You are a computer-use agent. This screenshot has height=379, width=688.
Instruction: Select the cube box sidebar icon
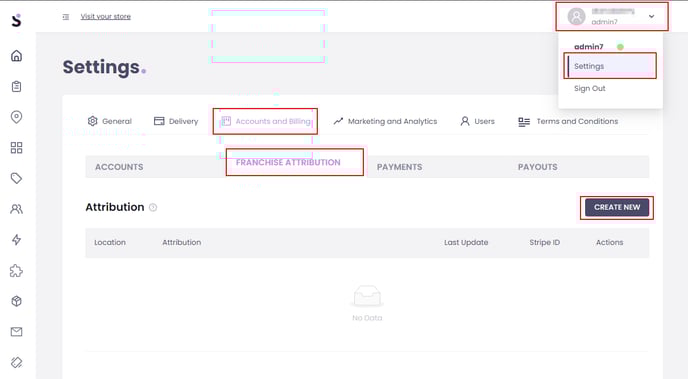click(x=16, y=301)
